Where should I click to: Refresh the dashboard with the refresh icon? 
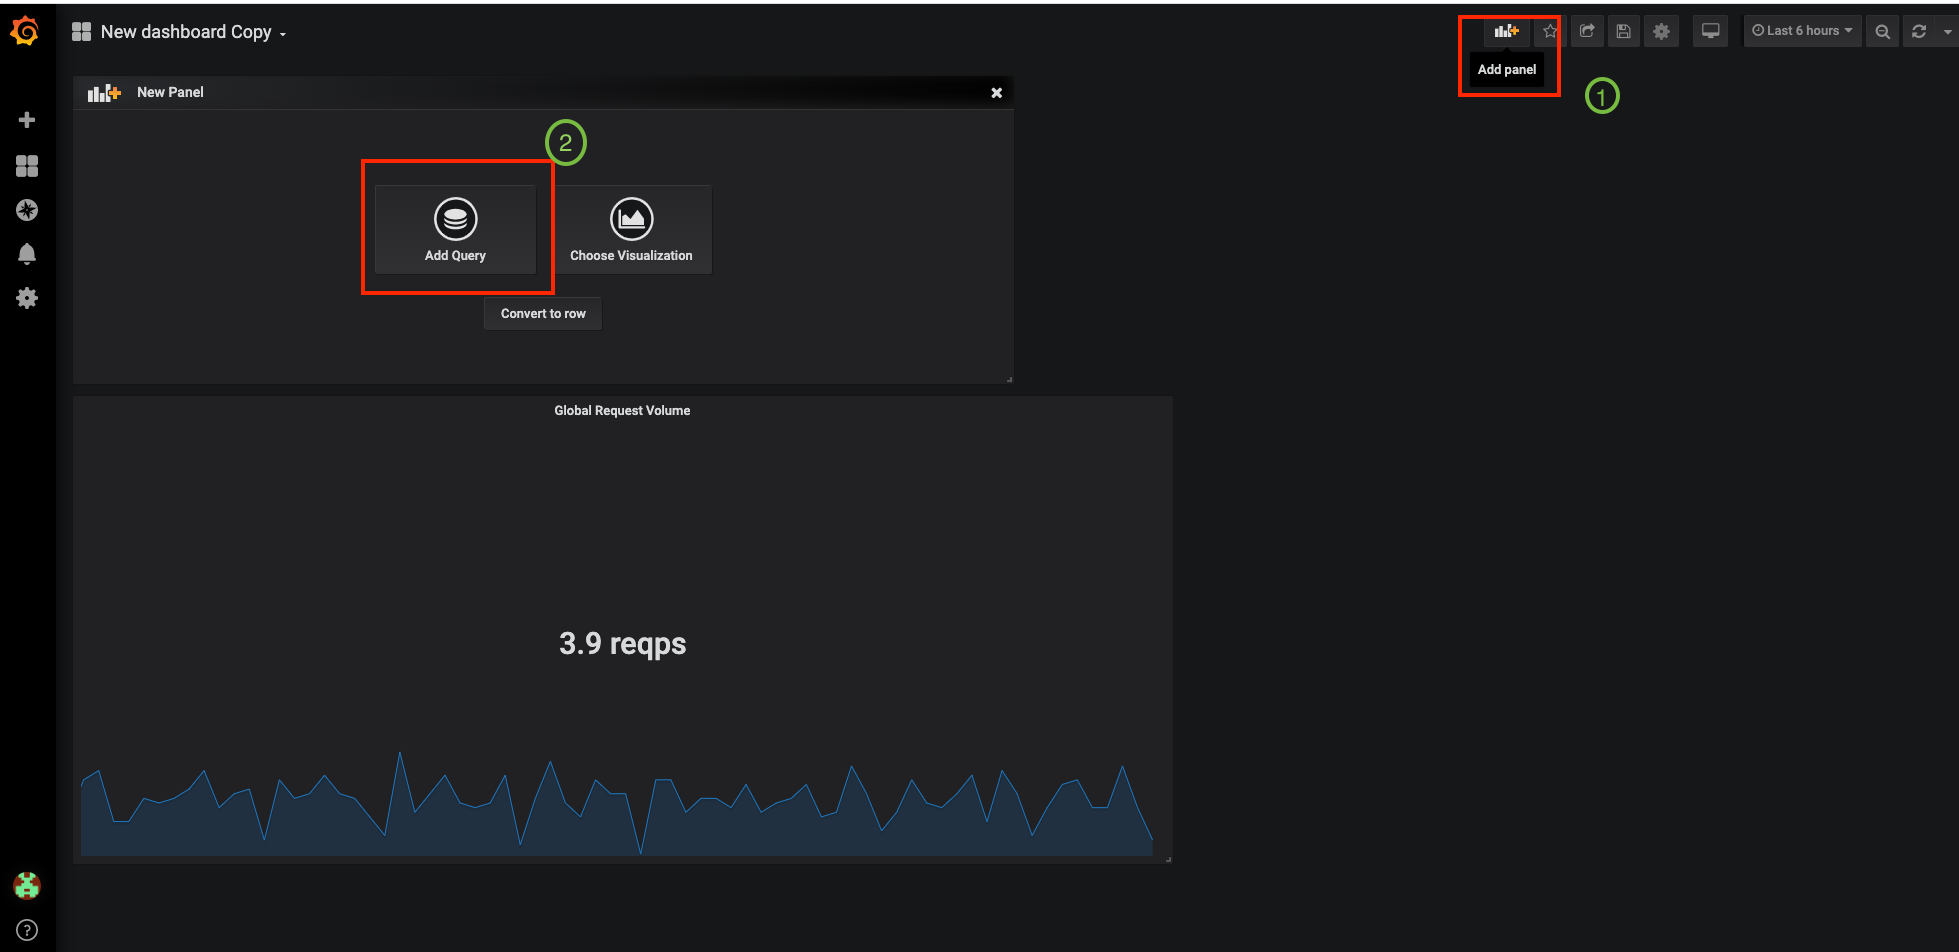coord(1919,31)
